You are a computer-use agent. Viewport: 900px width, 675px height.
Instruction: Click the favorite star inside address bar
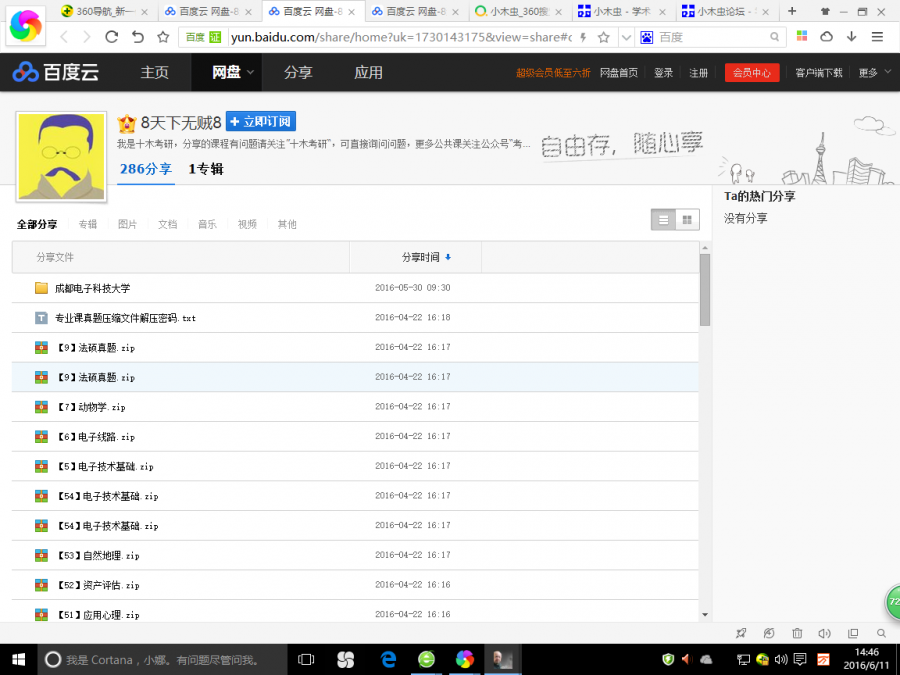(603, 37)
